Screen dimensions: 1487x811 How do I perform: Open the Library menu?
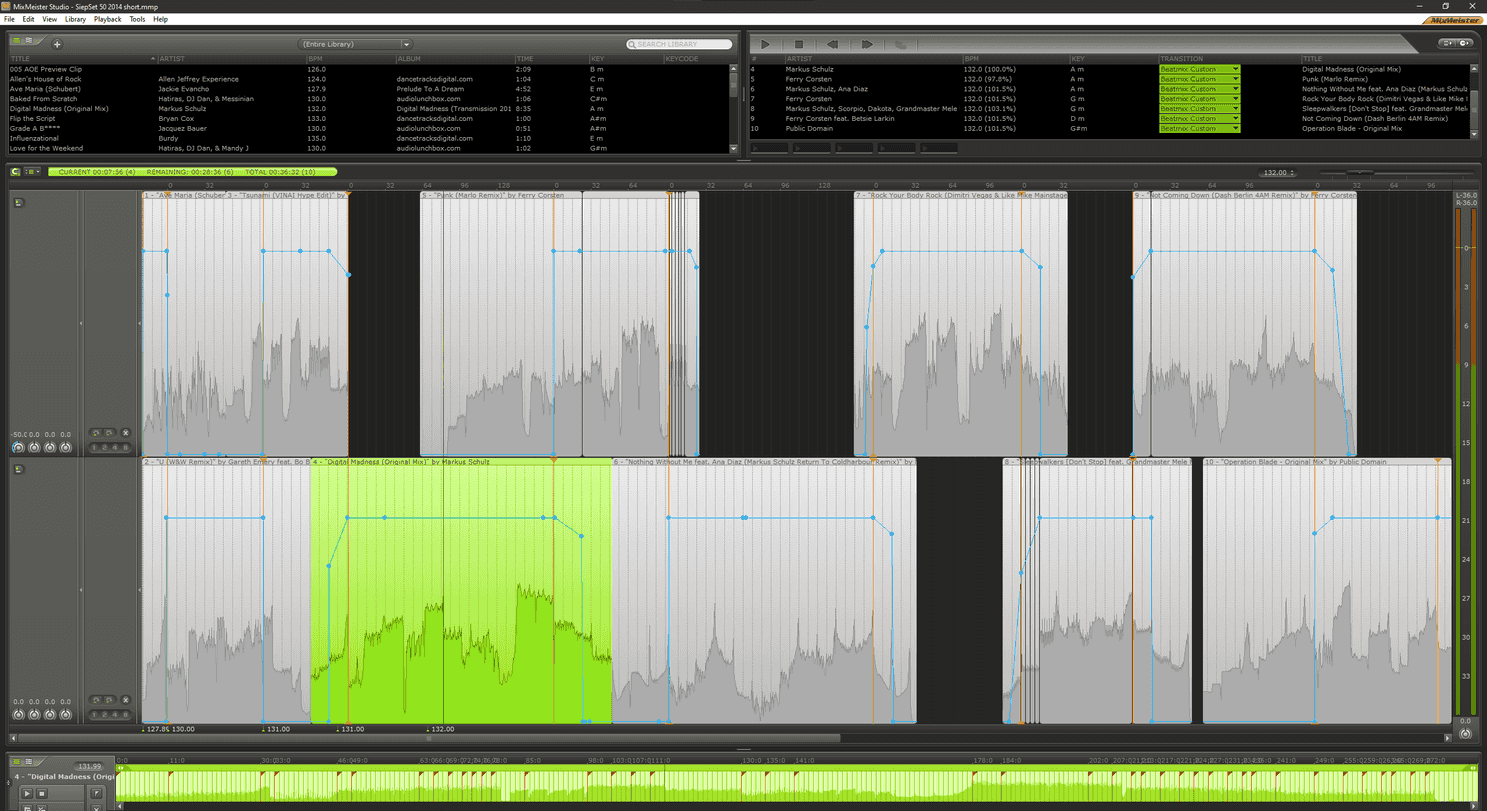(75, 19)
